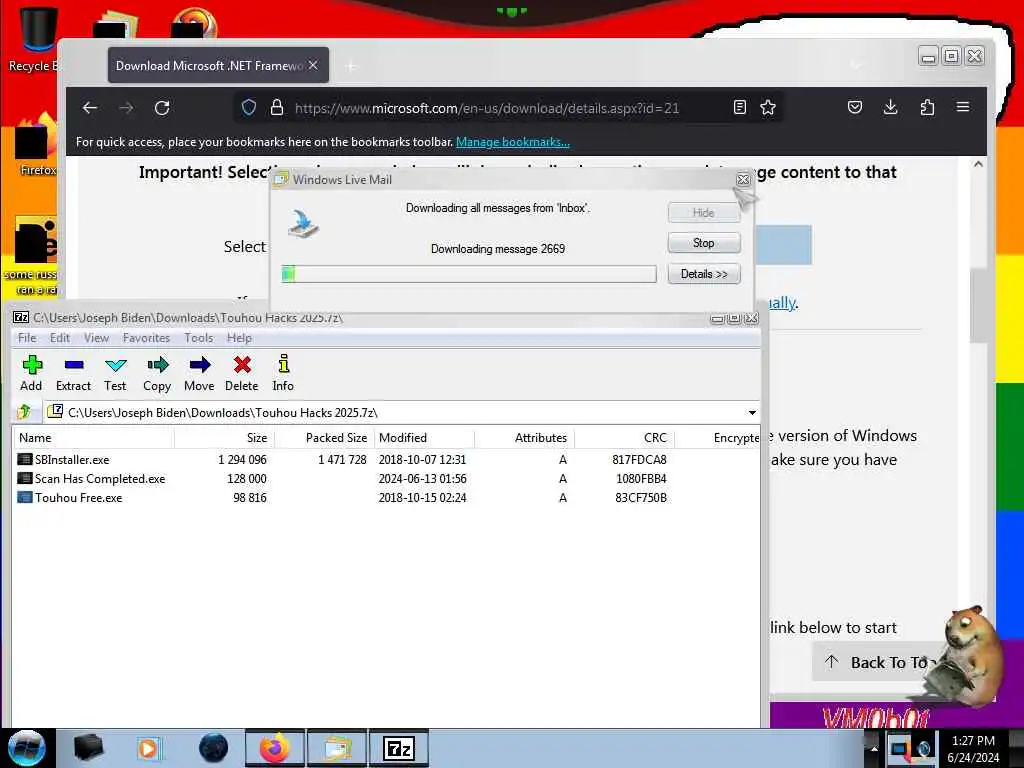Click the Hide button in mail dialog
The image size is (1024, 768).
[704, 212]
